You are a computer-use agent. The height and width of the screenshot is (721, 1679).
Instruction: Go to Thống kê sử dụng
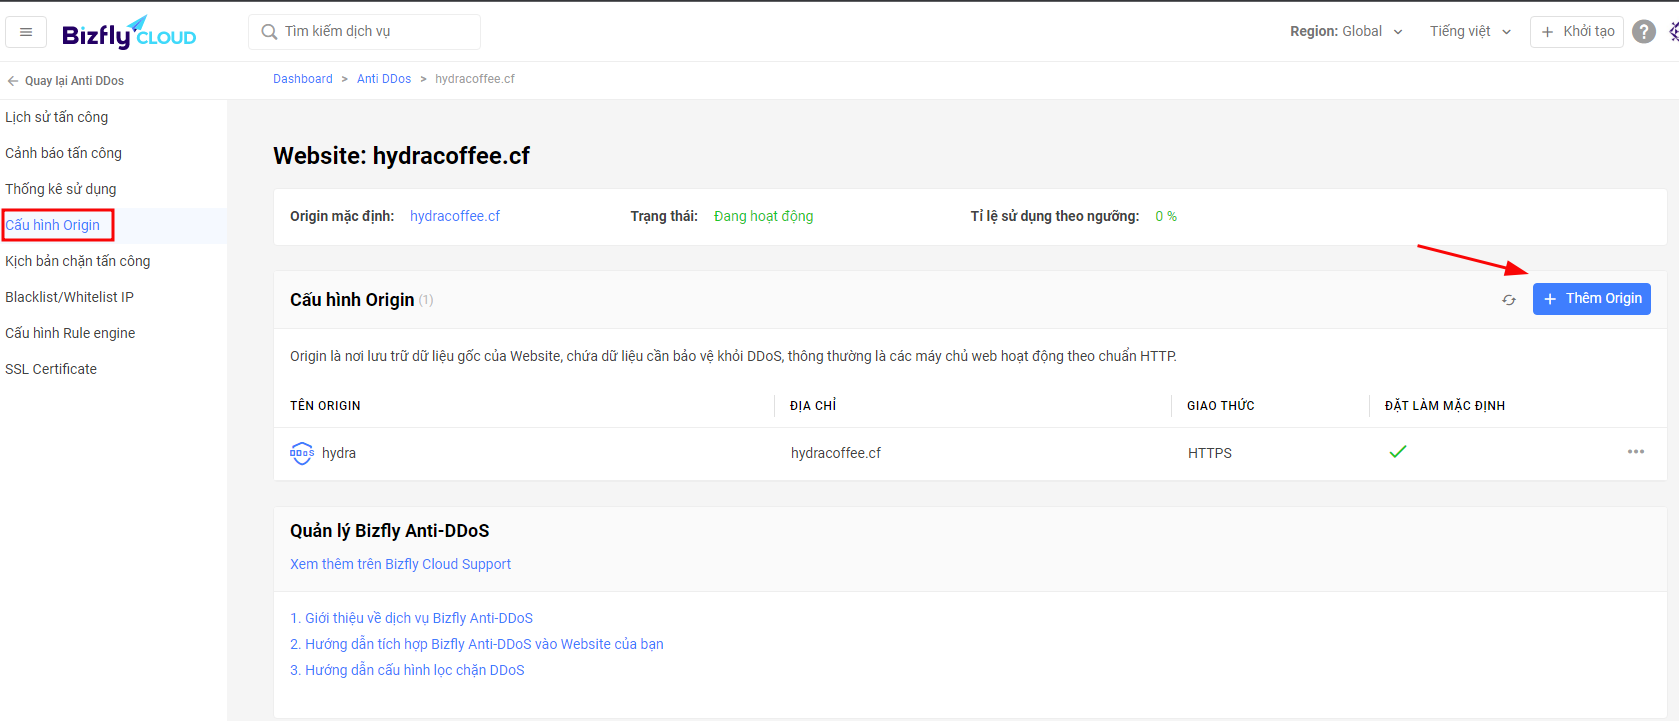(x=61, y=189)
